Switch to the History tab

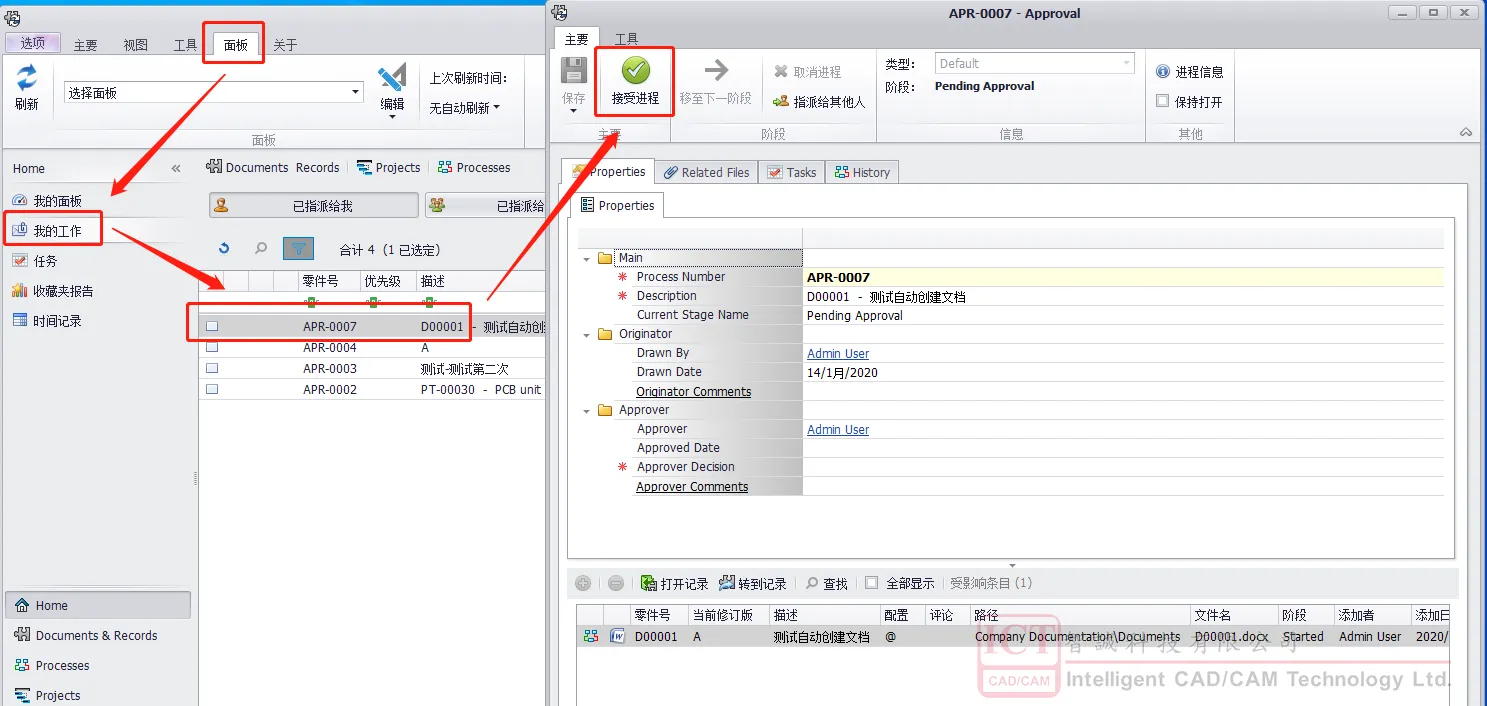[x=862, y=172]
